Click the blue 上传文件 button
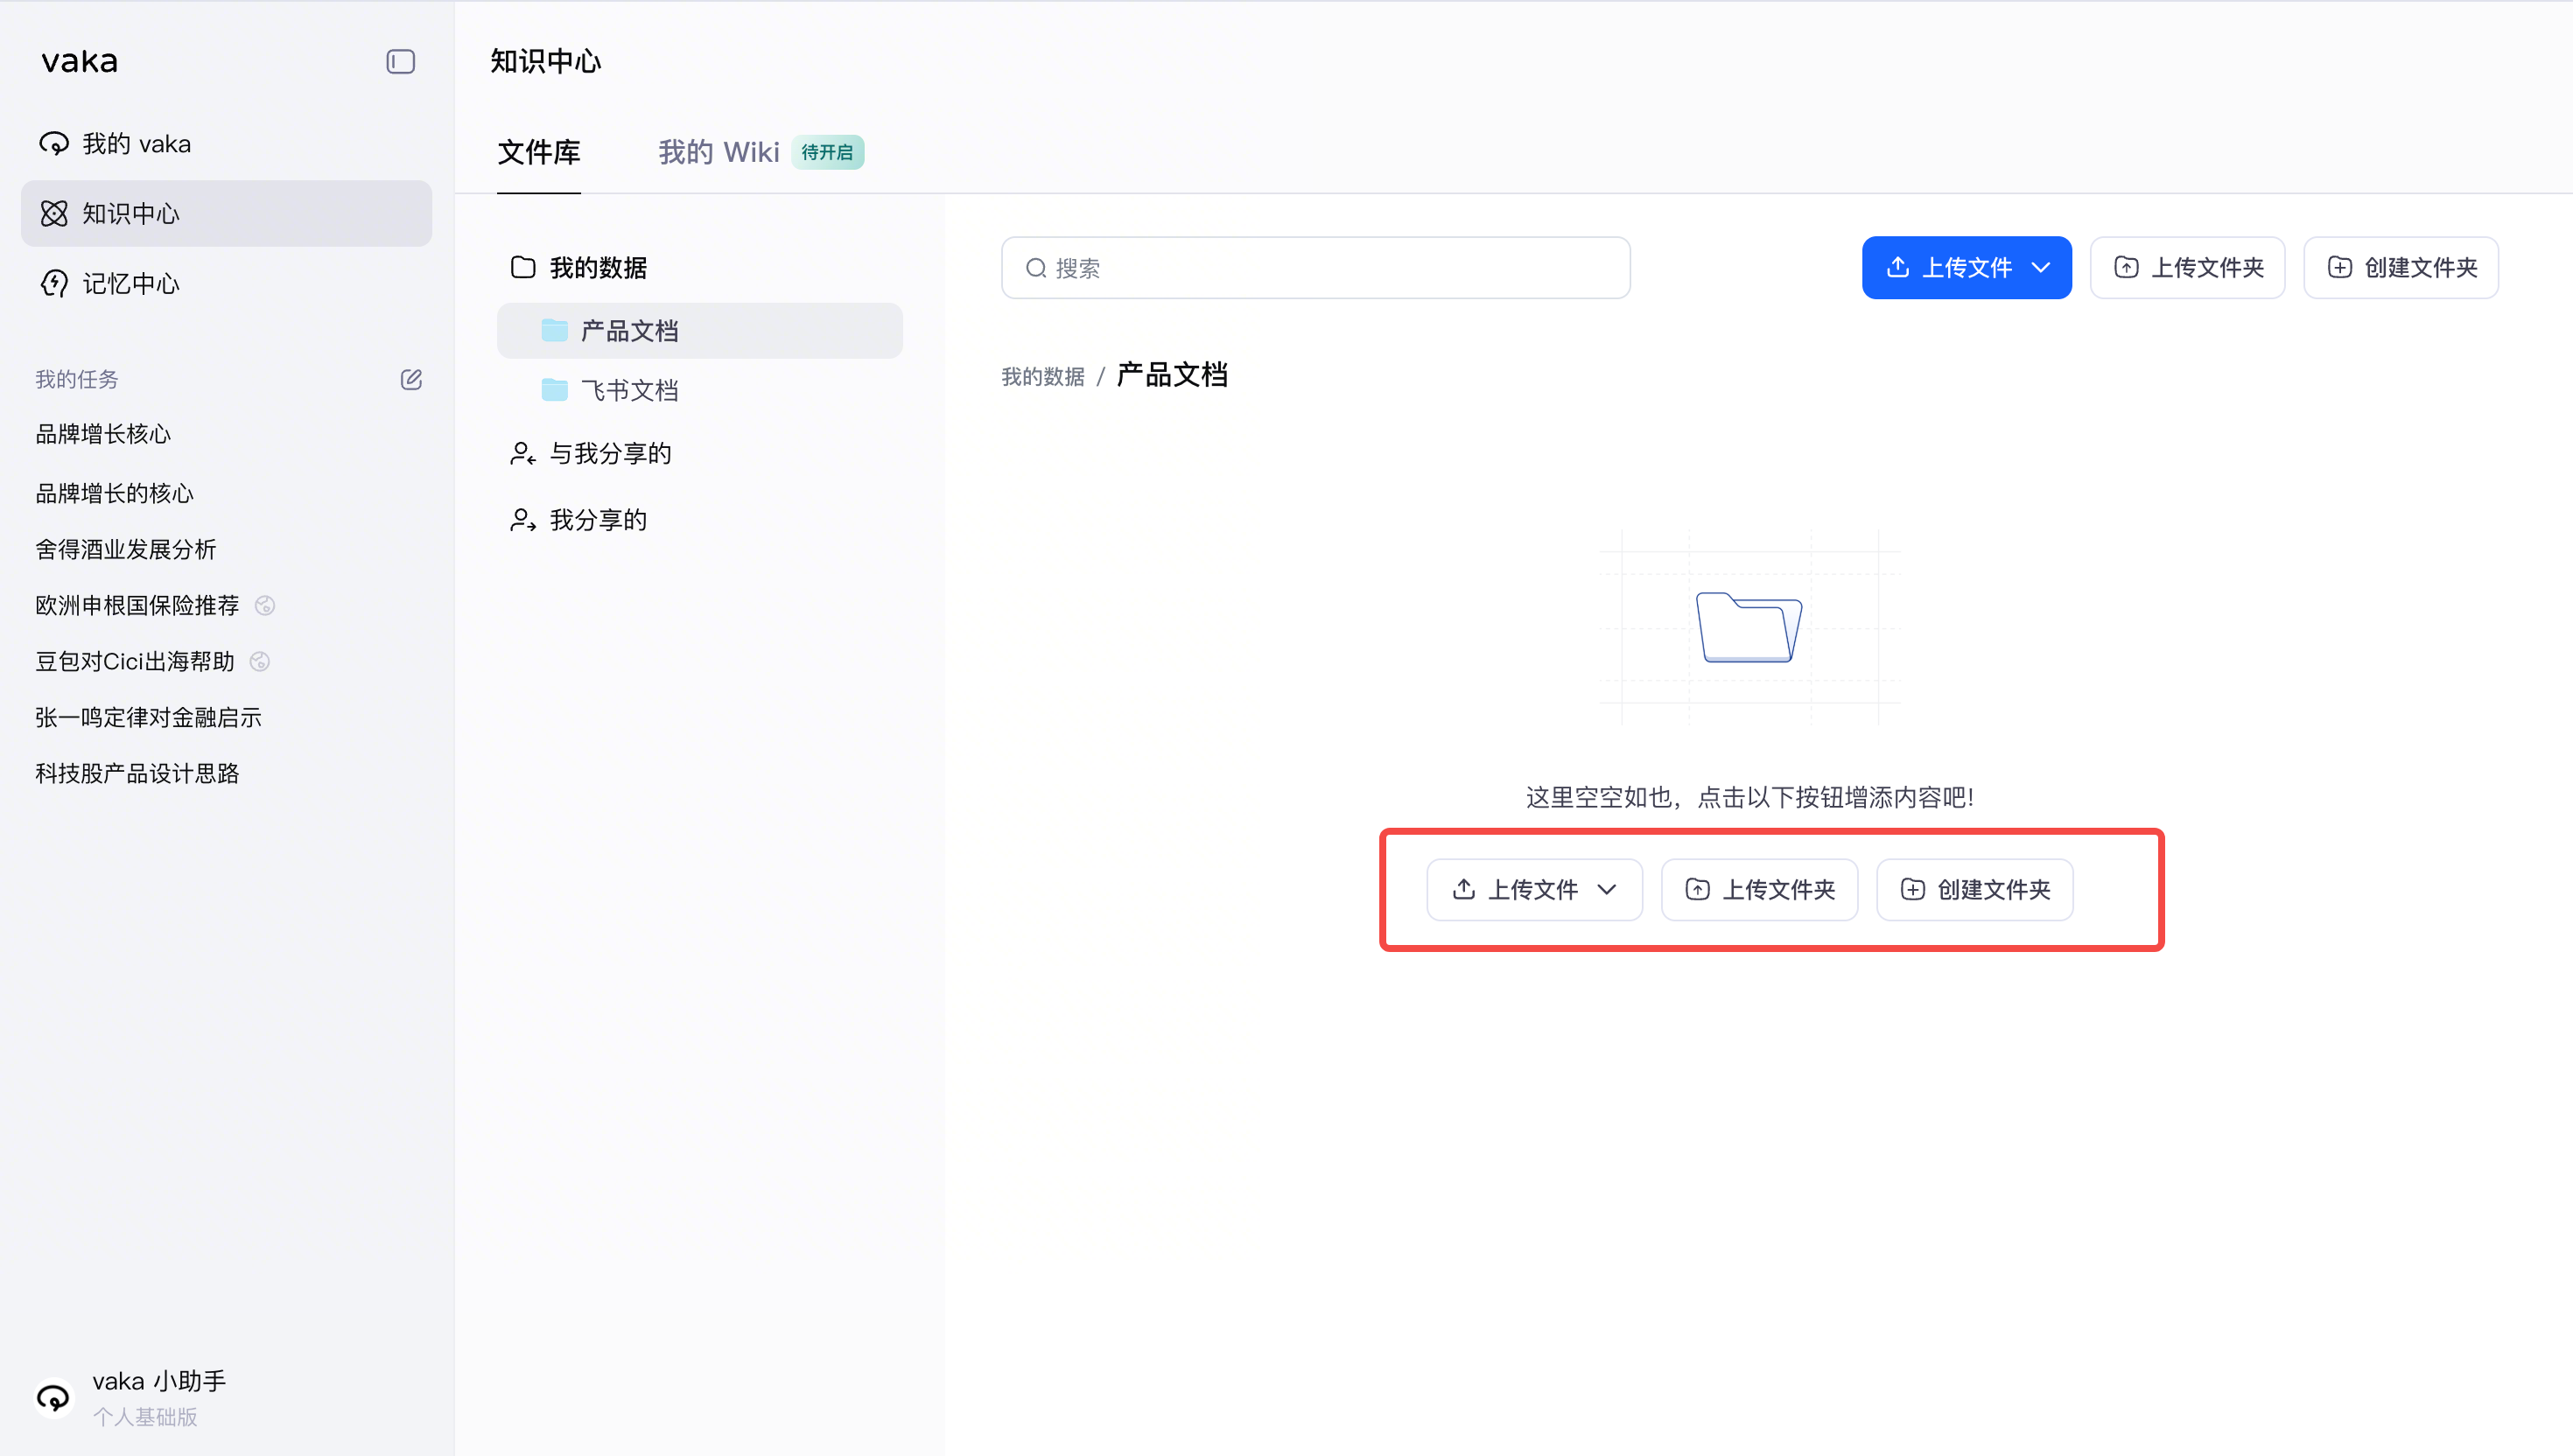 1966,268
